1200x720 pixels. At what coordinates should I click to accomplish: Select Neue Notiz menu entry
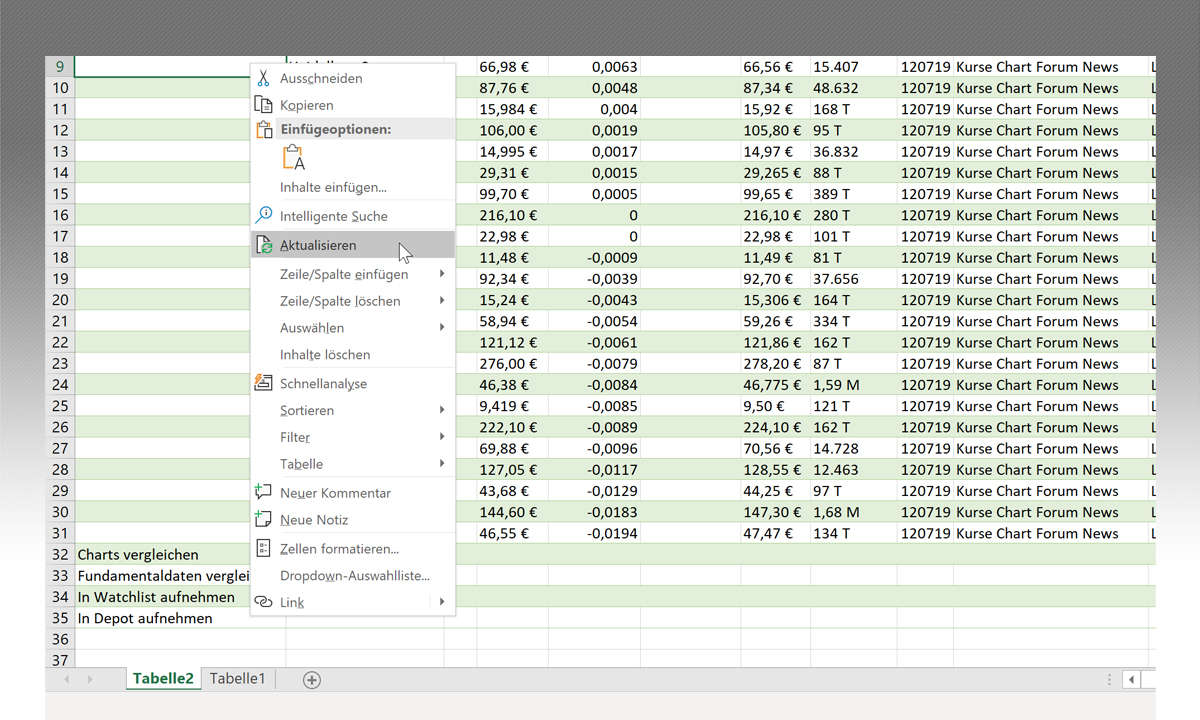353,519
